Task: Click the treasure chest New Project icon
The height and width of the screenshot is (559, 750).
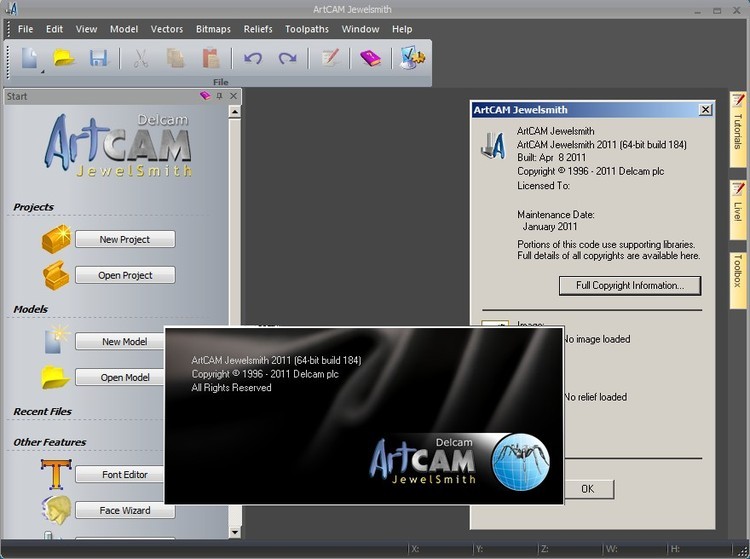Action: [56, 239]
